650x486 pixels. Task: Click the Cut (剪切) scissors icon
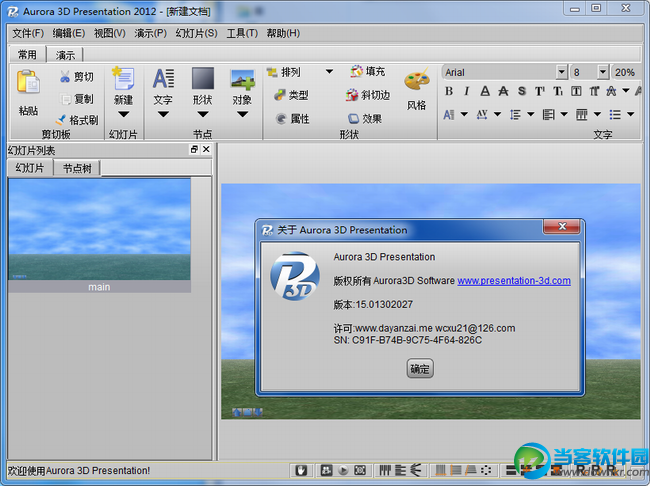pyautogui.click(x=65, y=76)
